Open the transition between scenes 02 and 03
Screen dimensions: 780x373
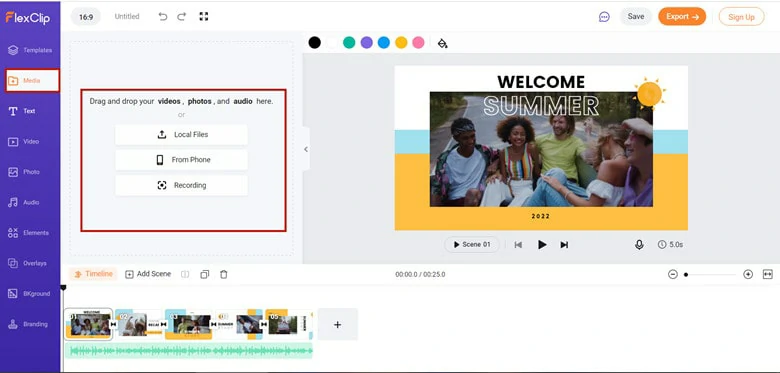coord(163,324)
